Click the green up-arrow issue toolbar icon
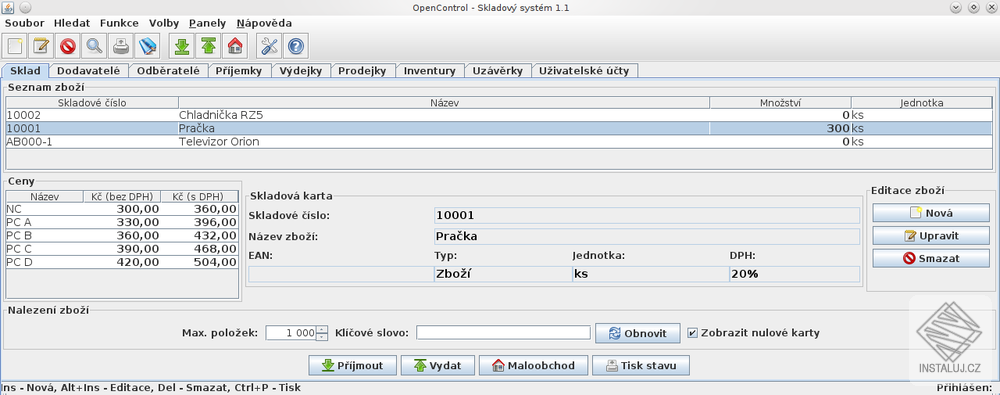 click(x=209, y=47)
